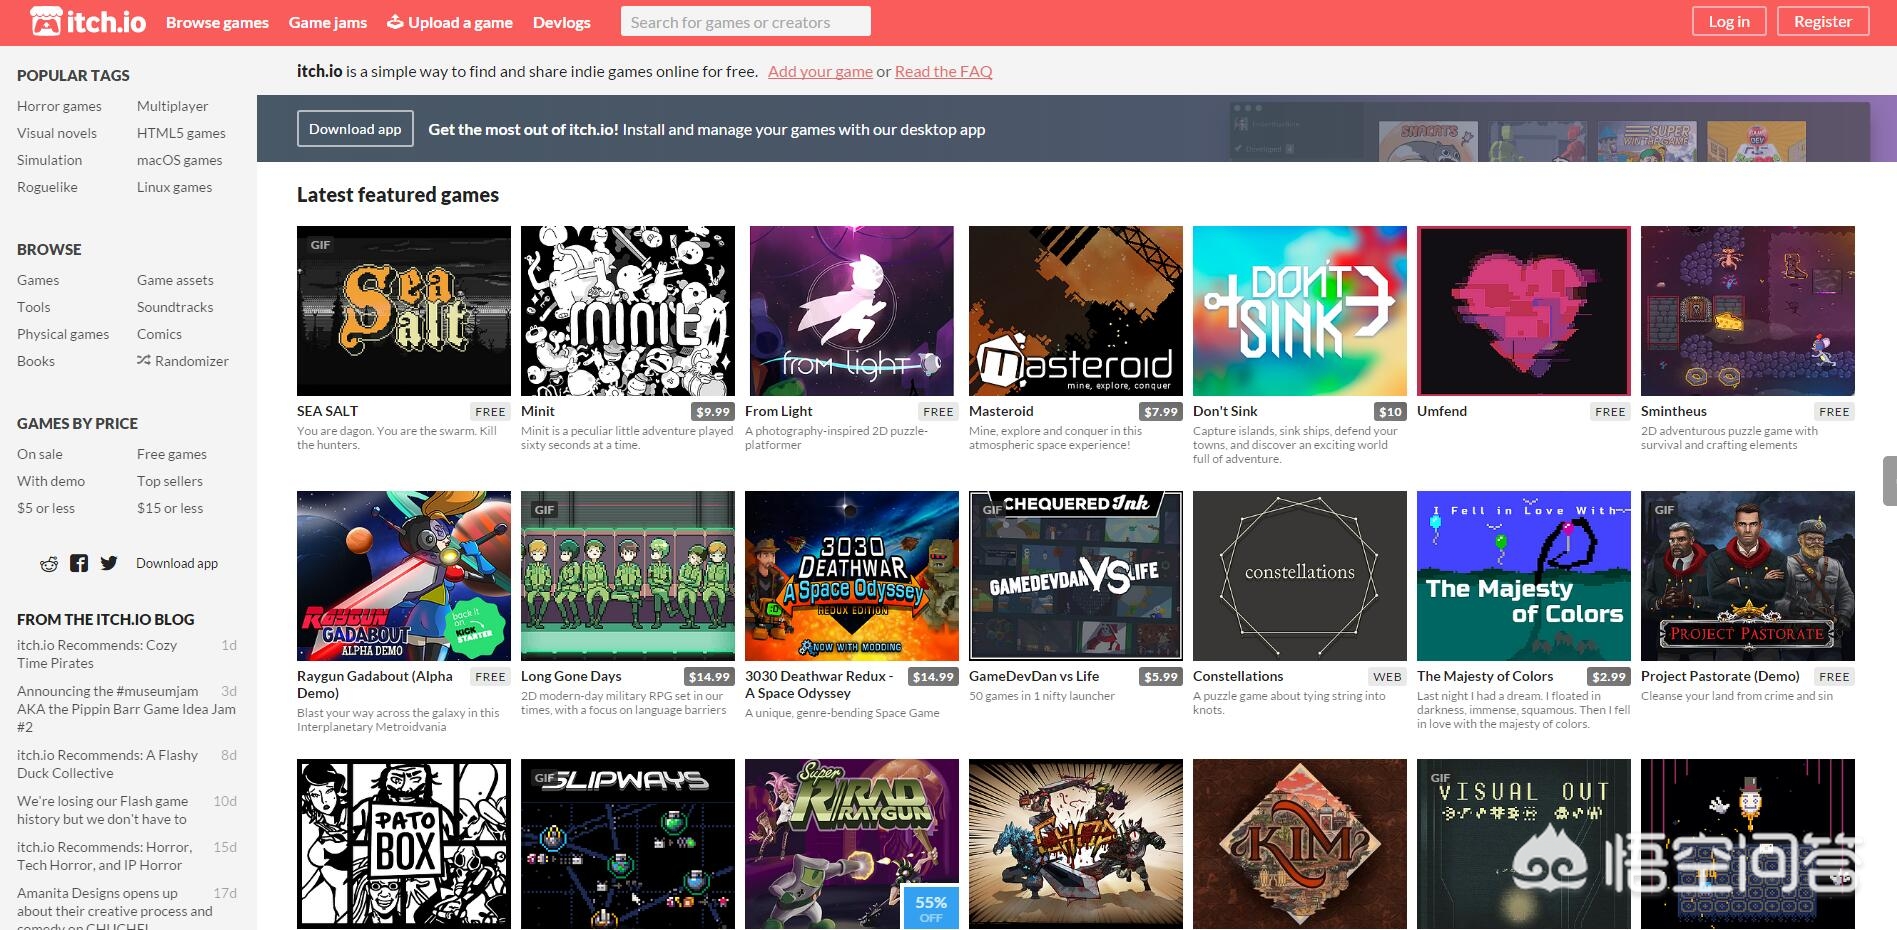Browse the Games category
This screenshot has height=930, width=1897.
[38, 280]
